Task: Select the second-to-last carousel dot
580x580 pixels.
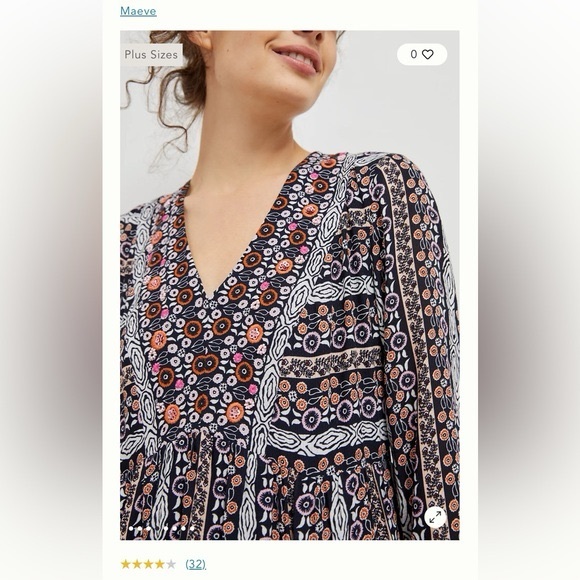Action: point(183,529)
